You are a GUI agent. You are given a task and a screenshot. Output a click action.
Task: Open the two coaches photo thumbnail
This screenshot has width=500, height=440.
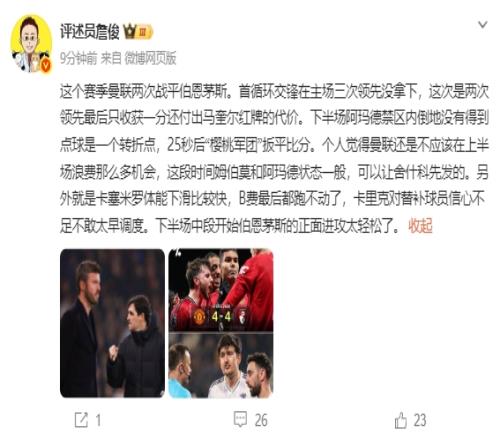112,323
